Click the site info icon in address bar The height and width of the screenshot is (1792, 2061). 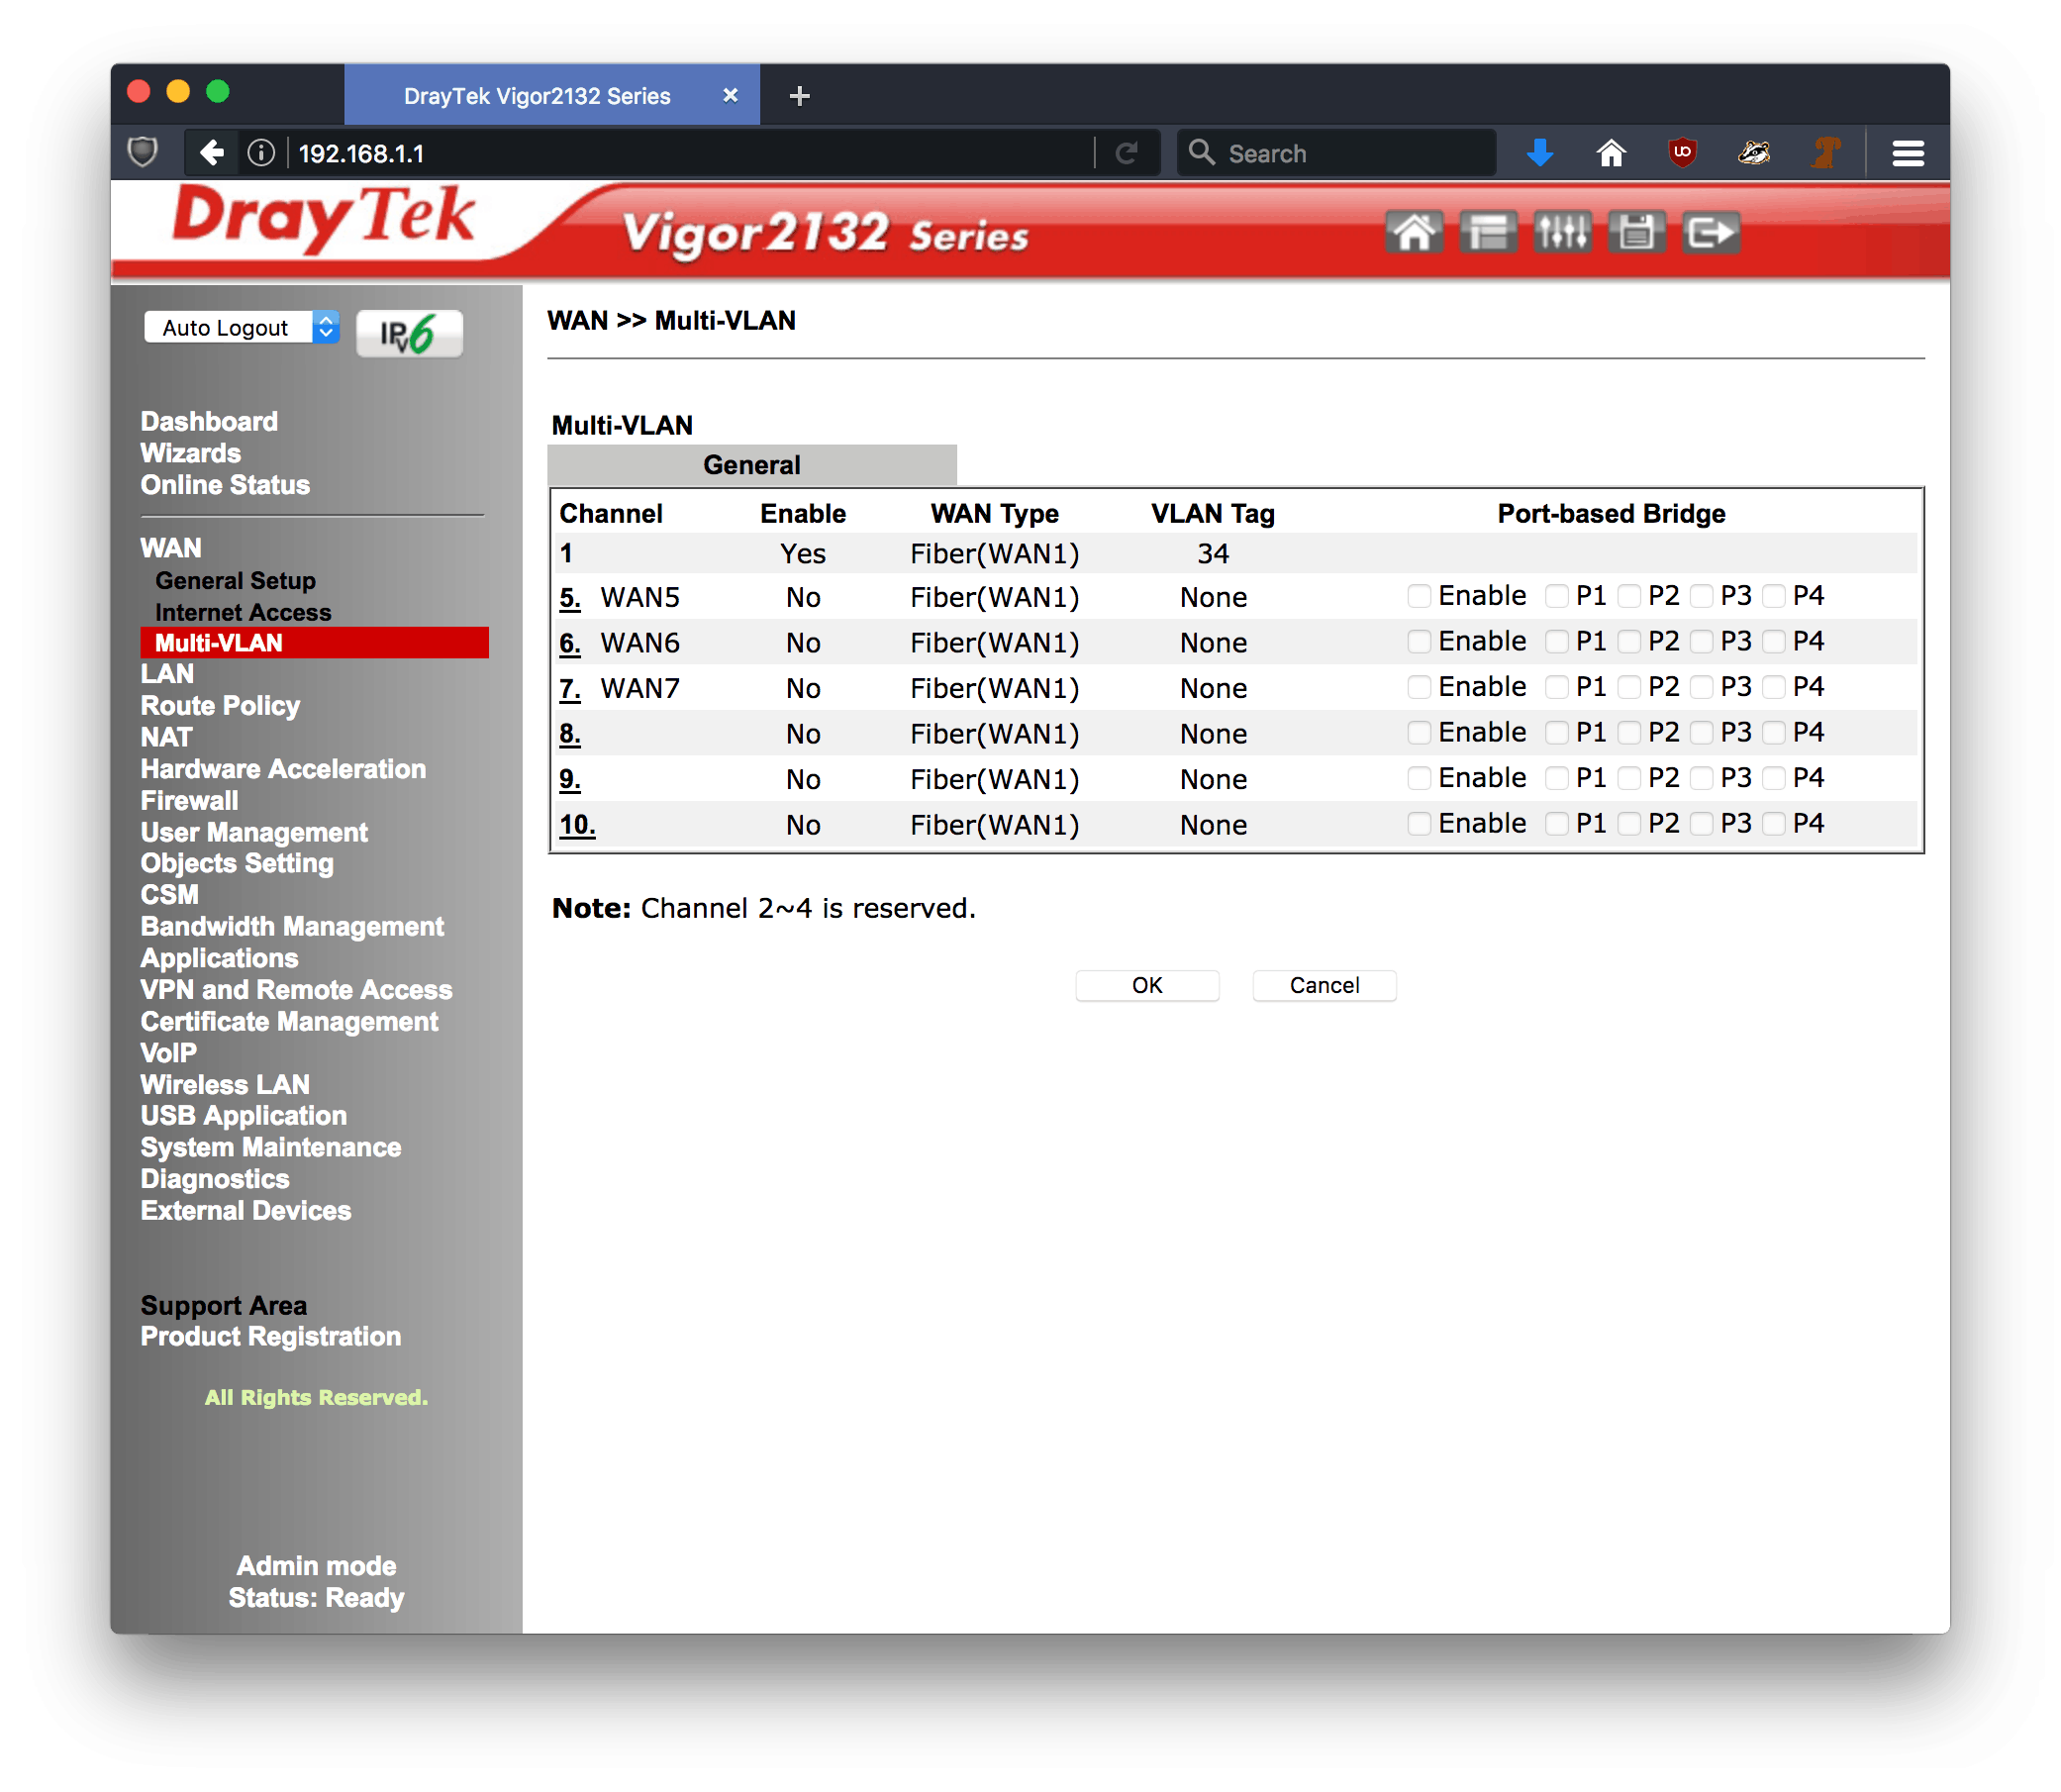point(261,153)
